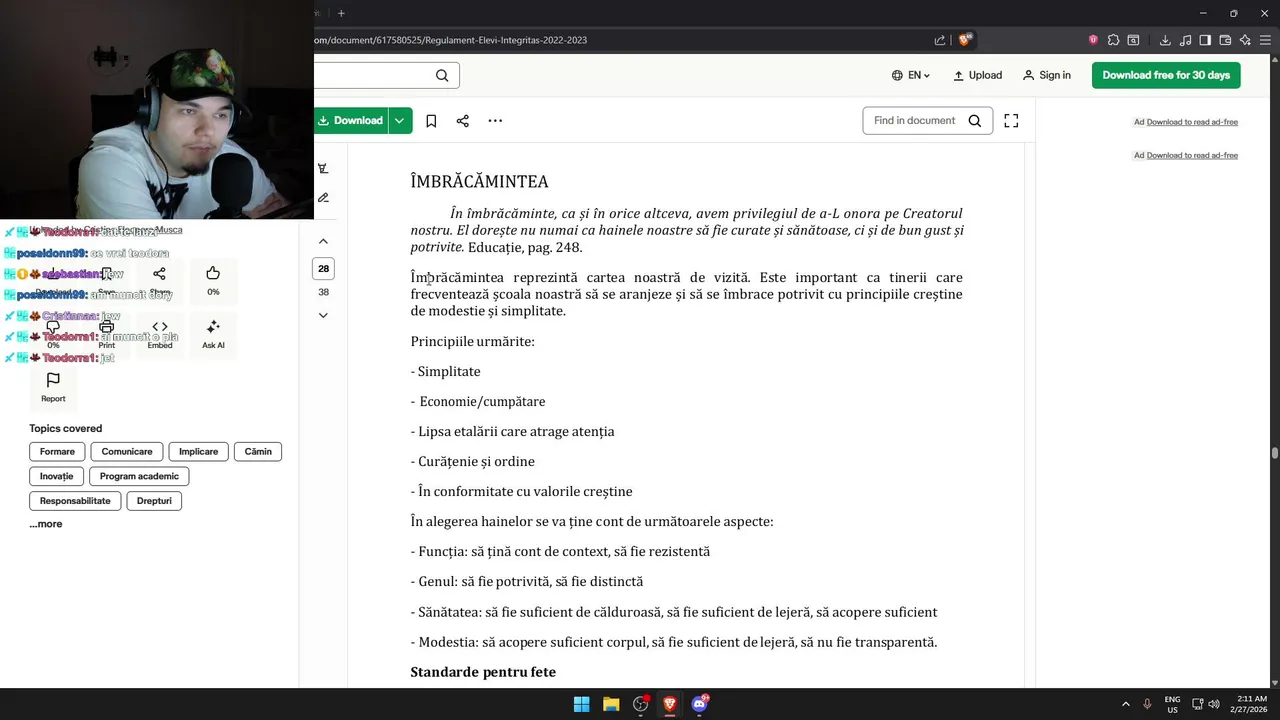
Task: Click the search magnifier in Scribd search box
Action: click(442, 75)
